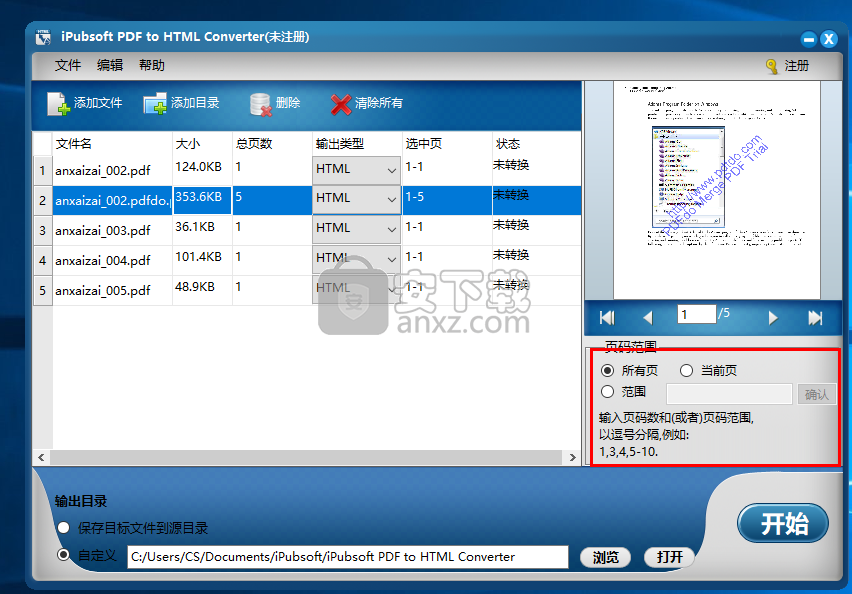The image size is (852, 594).
Task: Click the 清除所有 label text
Action: click(379, 103)
